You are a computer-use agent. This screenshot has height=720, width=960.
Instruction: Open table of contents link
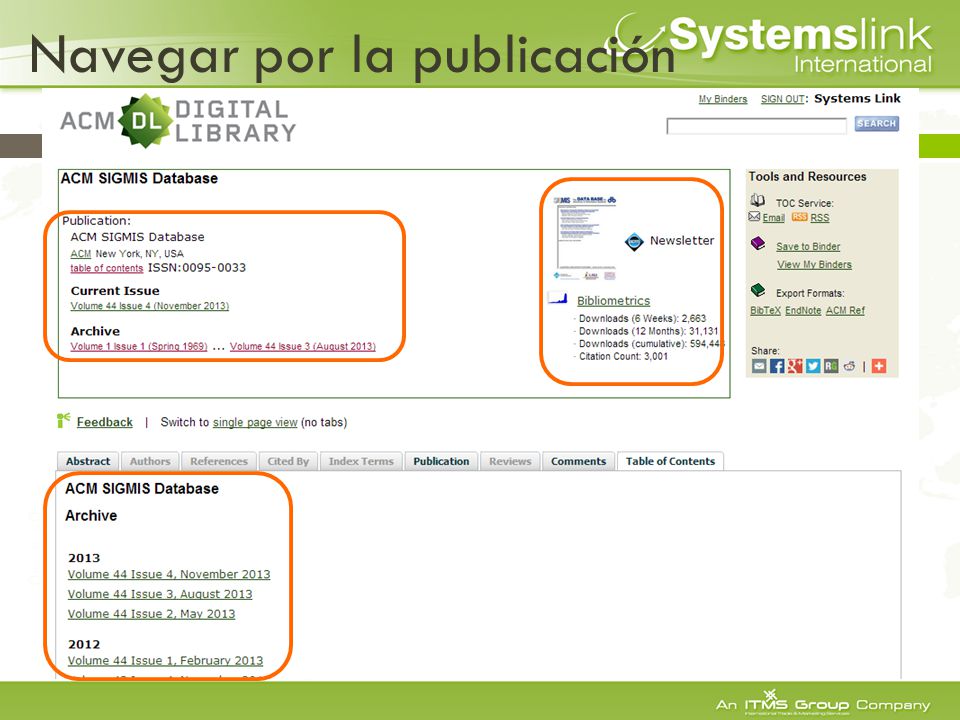107,268
